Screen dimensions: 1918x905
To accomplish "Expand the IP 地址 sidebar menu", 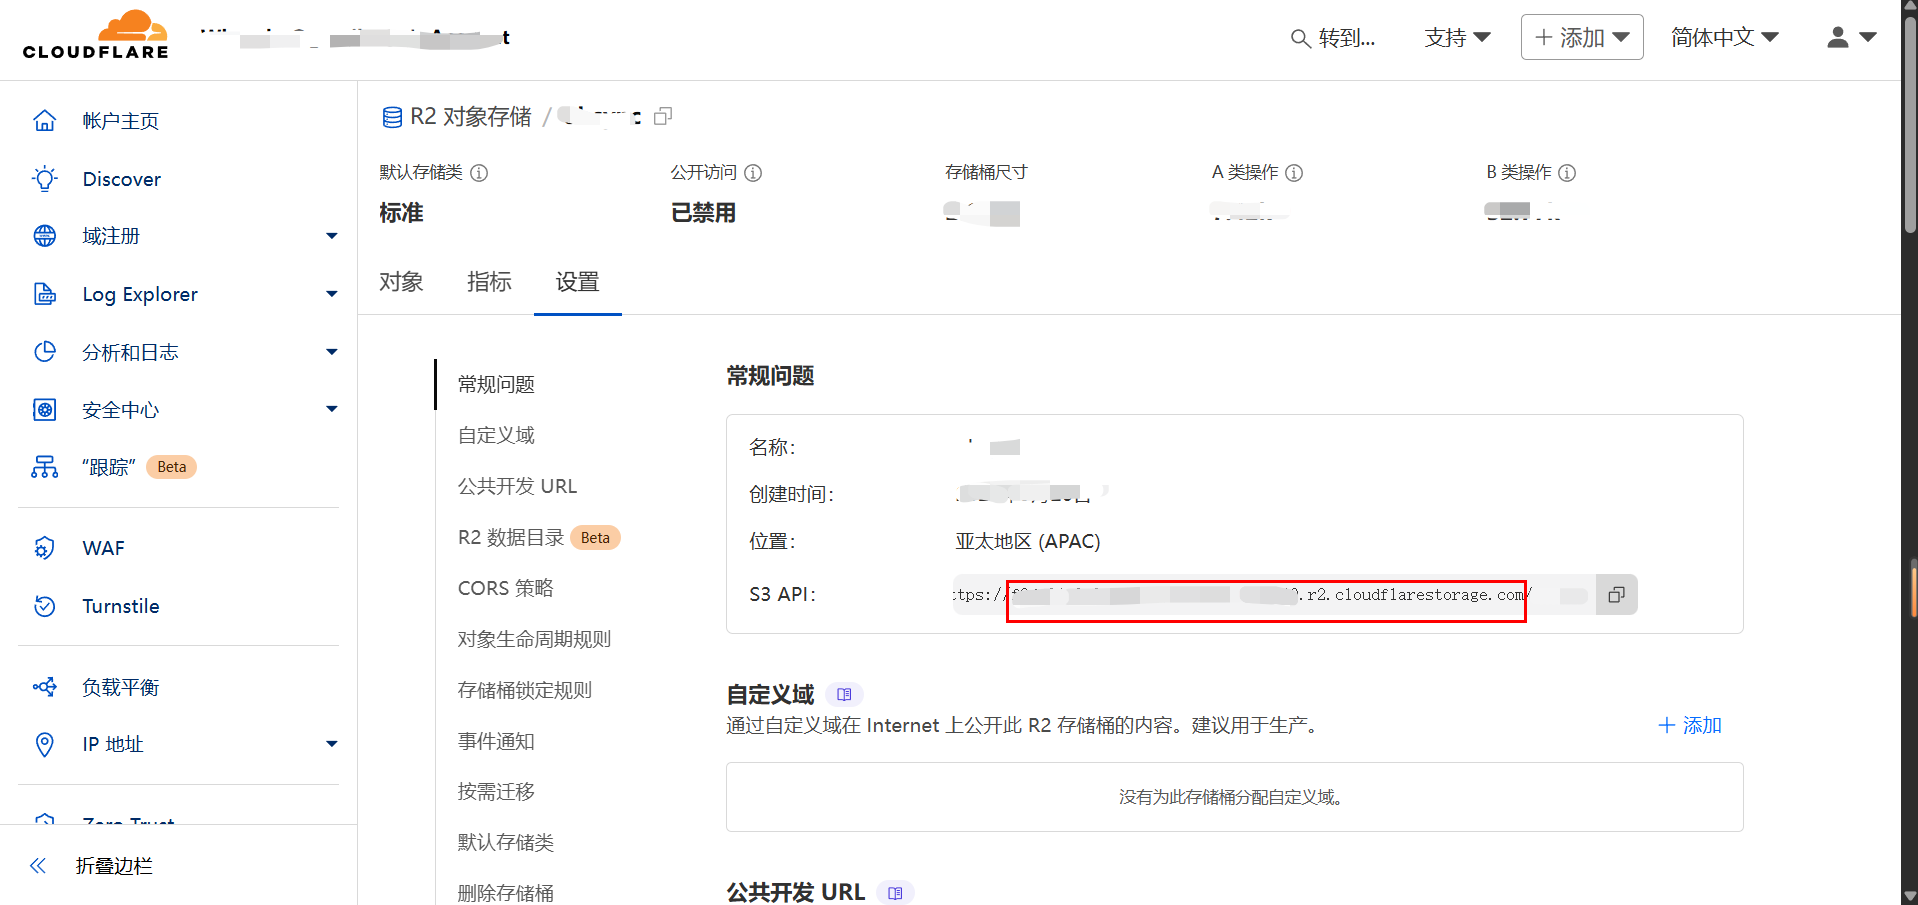I will pyautogui.click(x=332, y=744).
